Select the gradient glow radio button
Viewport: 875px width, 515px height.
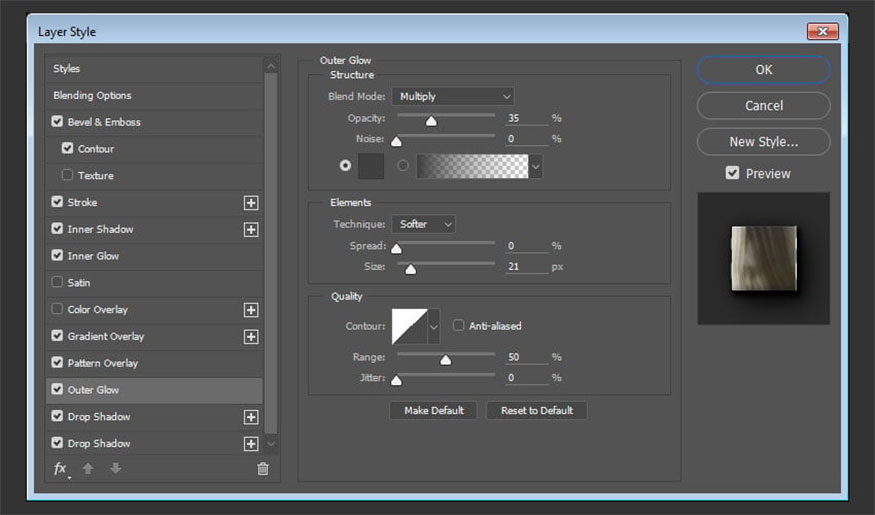pyautogui.click(x=403, y=165)
